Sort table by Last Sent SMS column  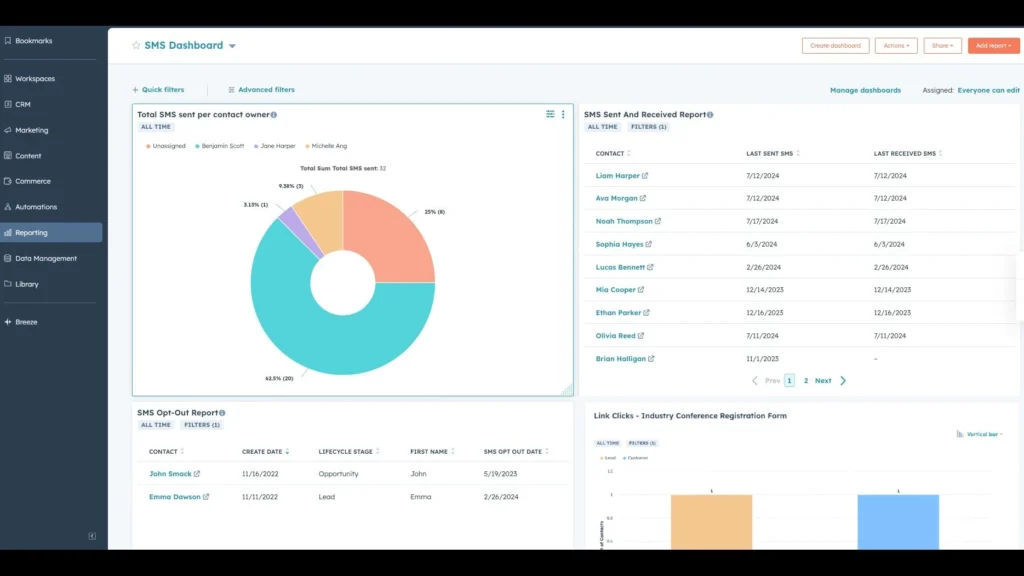(772, 154)
